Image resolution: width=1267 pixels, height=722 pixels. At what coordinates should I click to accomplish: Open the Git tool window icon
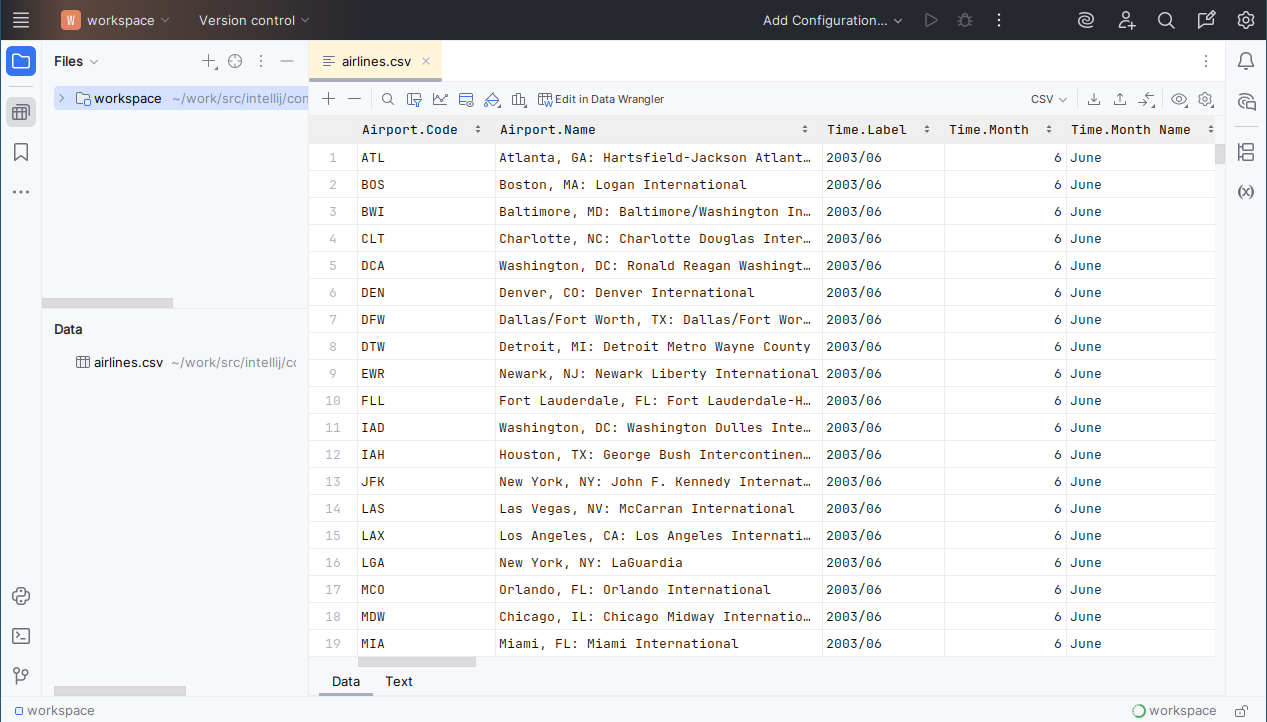(x=21, y=676)
